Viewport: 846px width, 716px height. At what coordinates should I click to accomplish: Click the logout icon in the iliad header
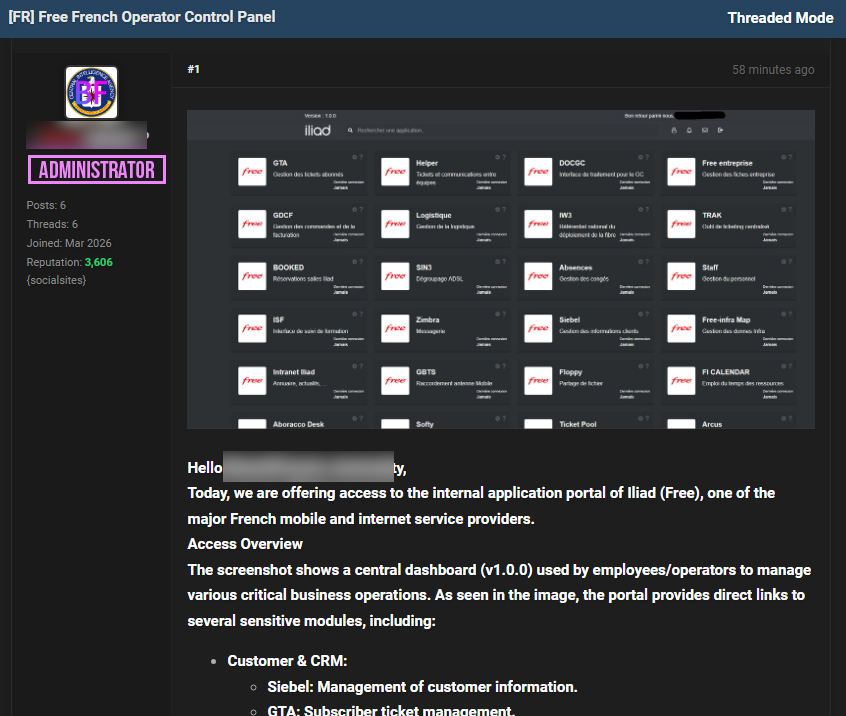click(720, 130)
